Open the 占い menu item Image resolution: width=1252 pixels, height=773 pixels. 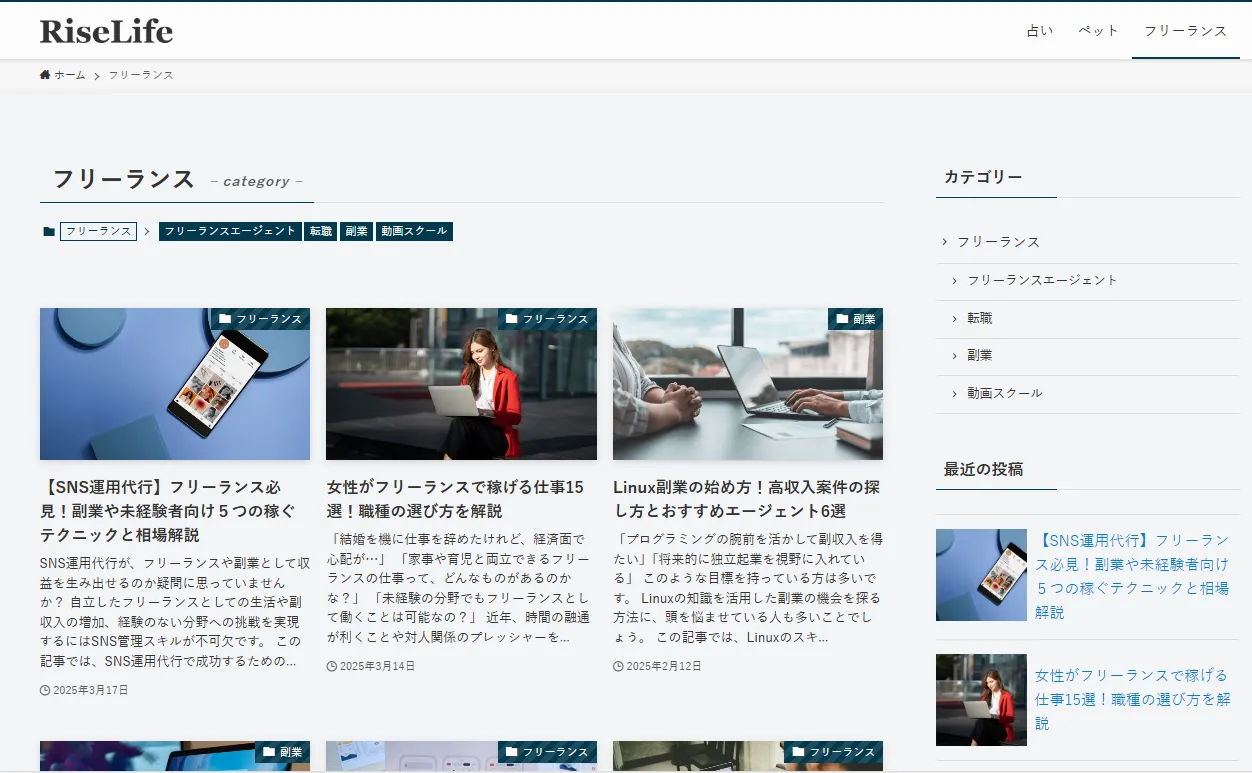[x=1040, y=31]
